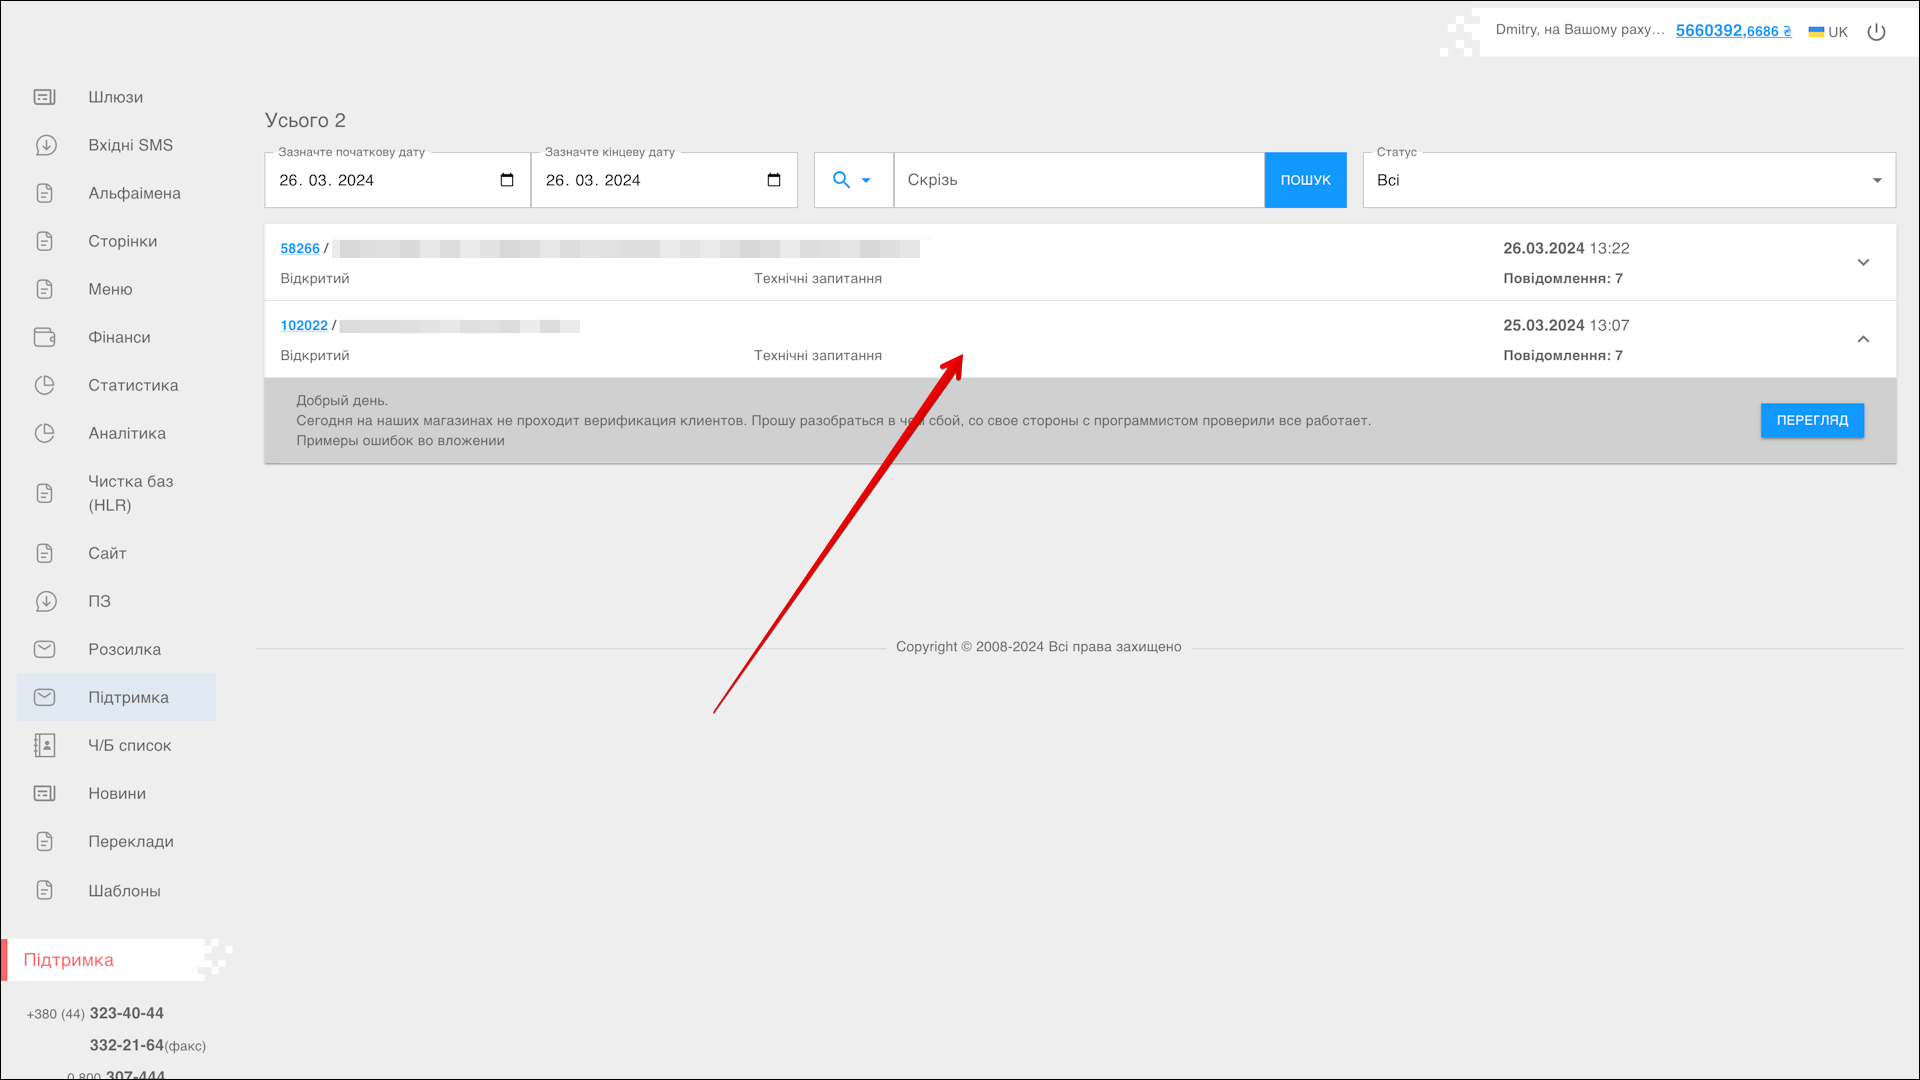
Task: Open search type magnifier dropdown
Action: pos(852,180)
